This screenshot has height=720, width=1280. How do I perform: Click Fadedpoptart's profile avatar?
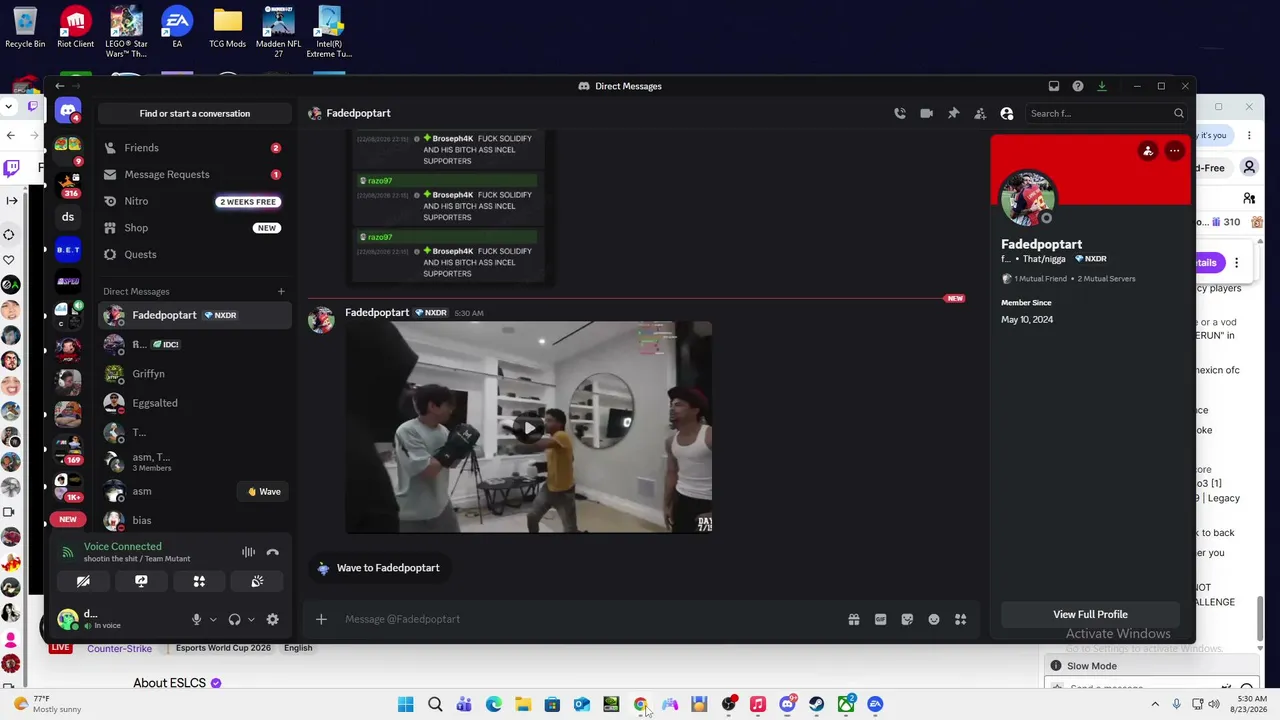1028,198
